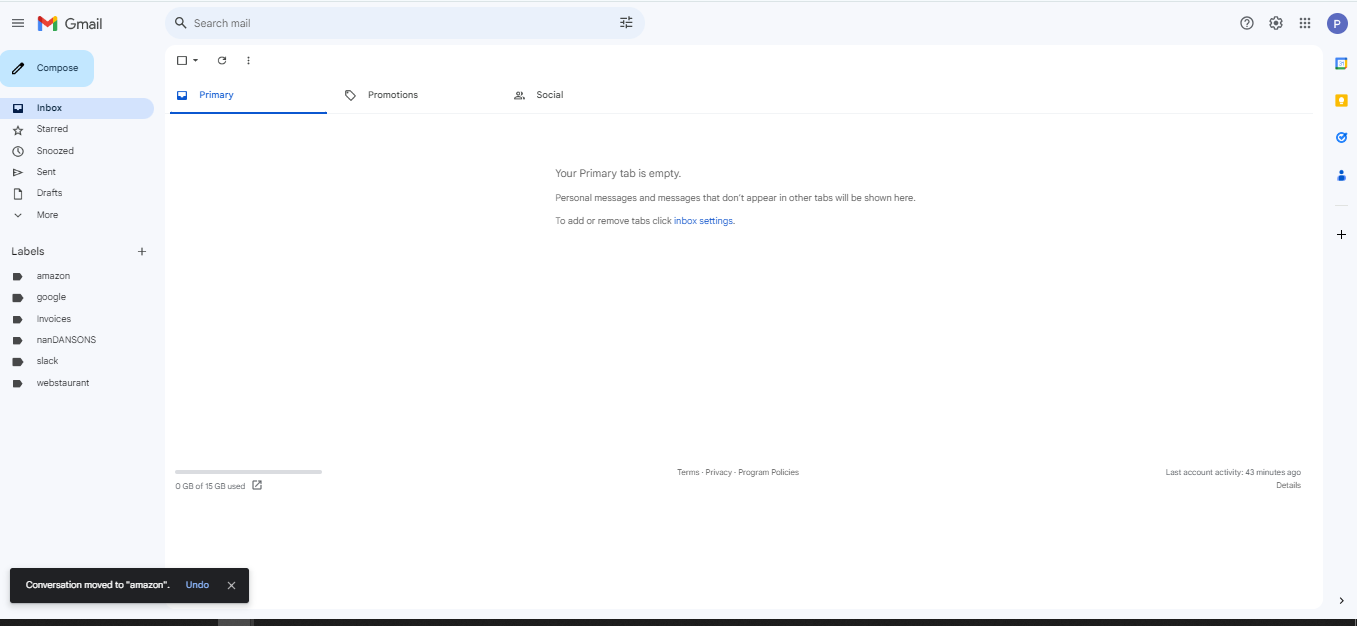The width and height of the screenshot is (1357, 626).
Task: Click the Labels section heading
Action: click(x=28, y=252)
